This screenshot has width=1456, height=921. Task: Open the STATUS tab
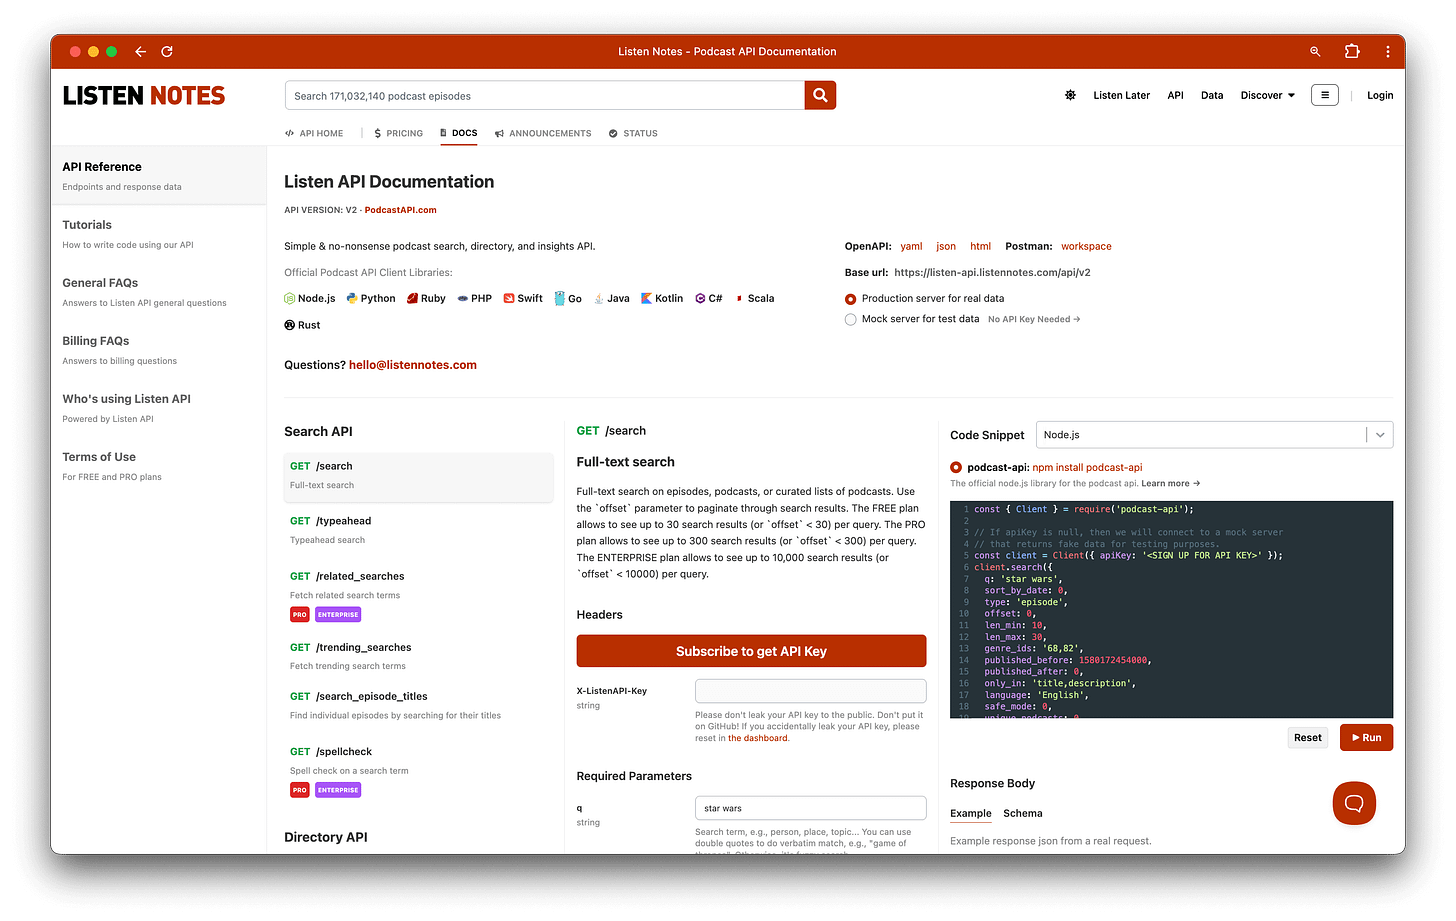633,133
